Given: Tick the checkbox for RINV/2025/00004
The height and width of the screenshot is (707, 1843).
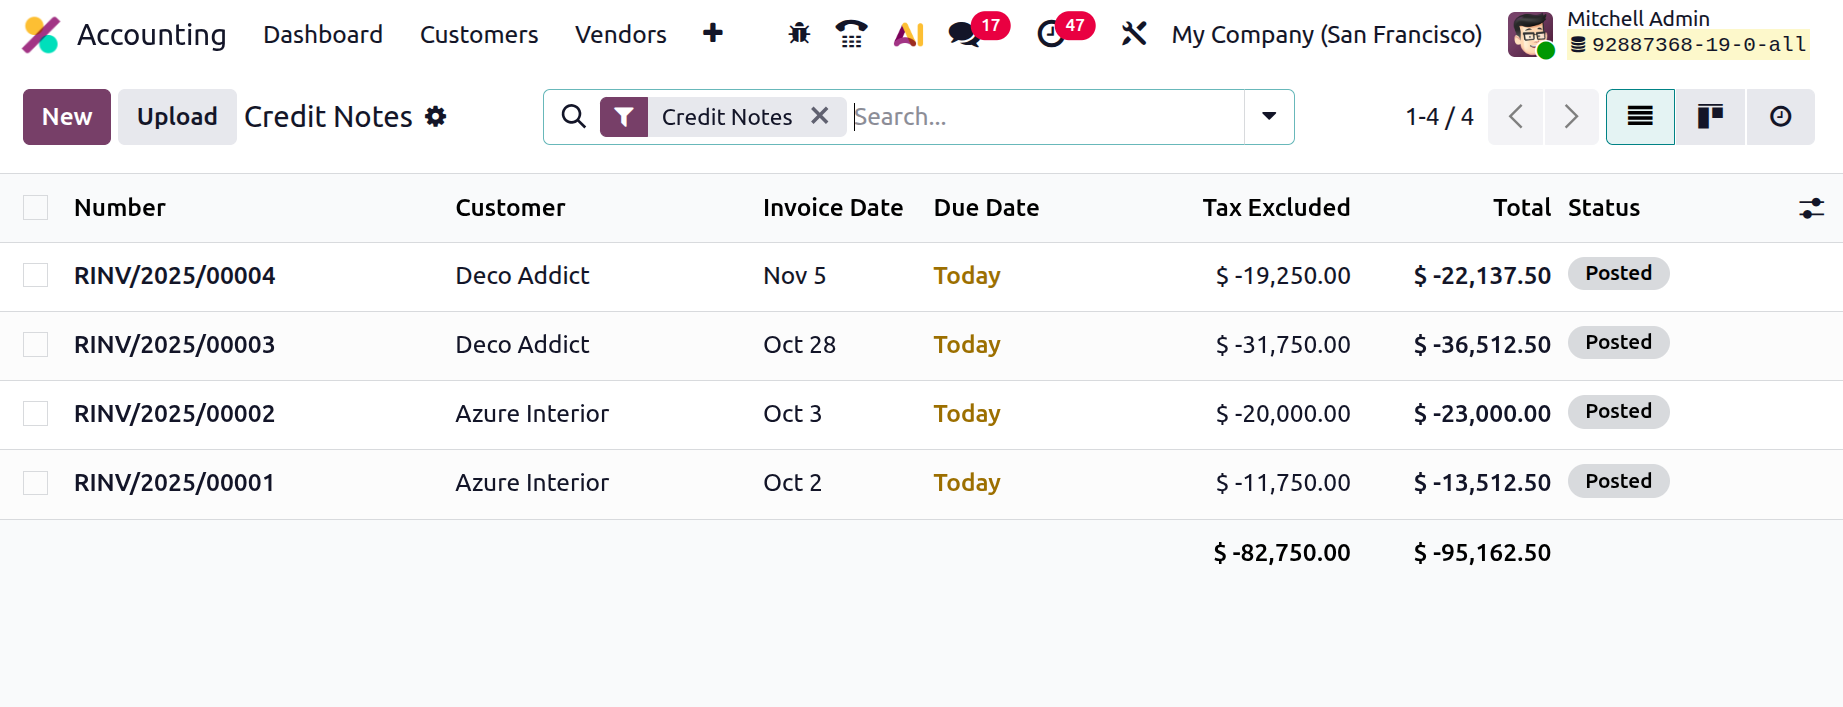Looking at the screenshot, I should click(36, 275).
